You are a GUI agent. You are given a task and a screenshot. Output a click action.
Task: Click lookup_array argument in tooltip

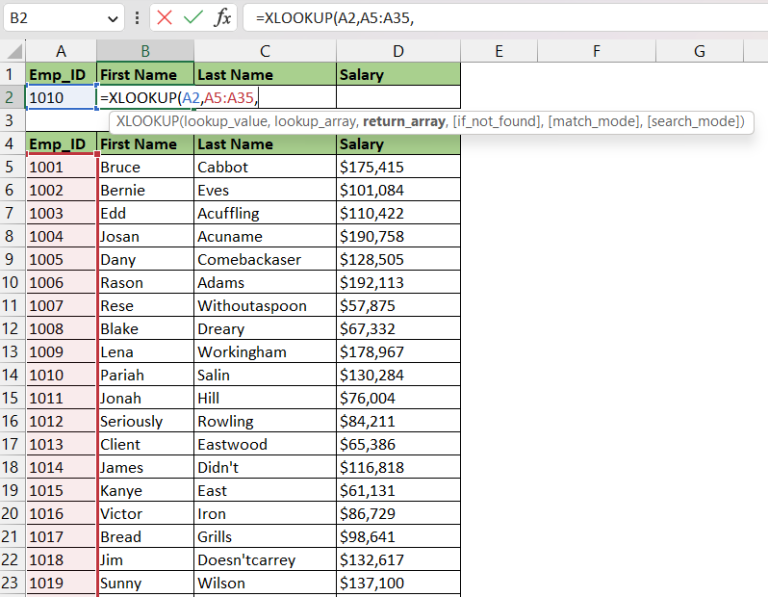click(x=315, y=121)
